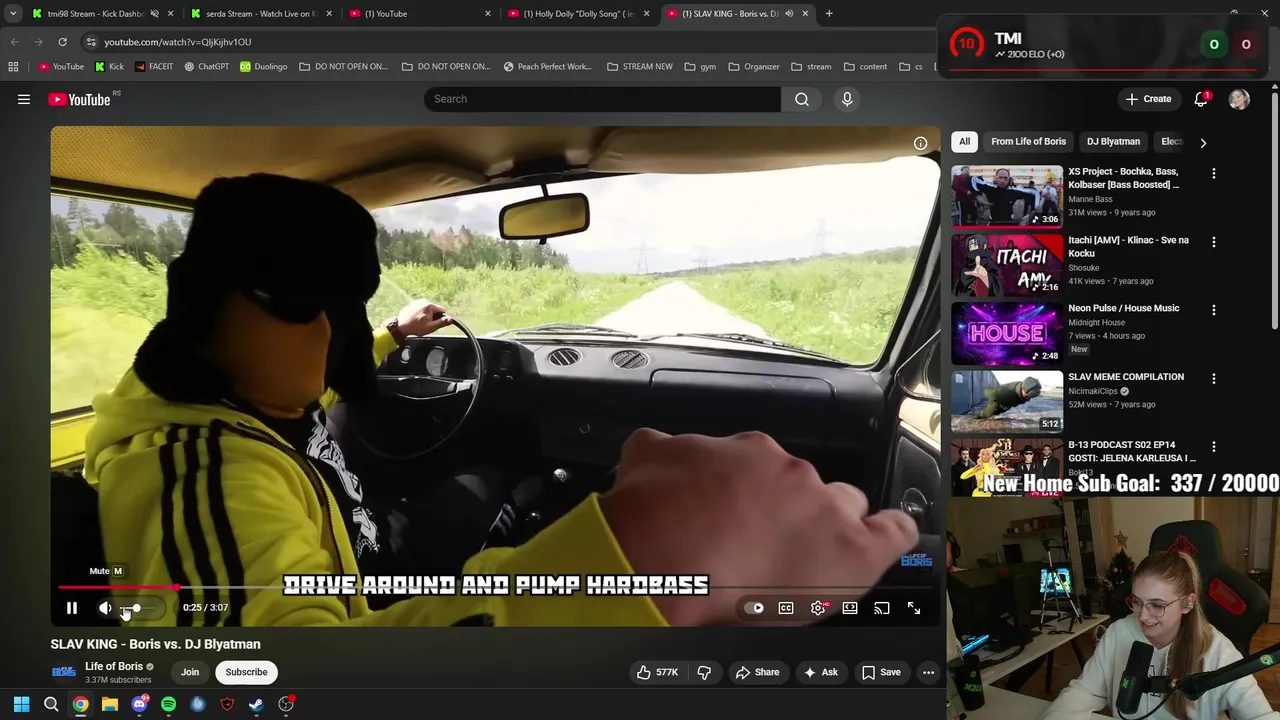Screen dimensions: 1280x720
Task: Switch to the Holly Dolly Song tab
Action: [578, 14]
